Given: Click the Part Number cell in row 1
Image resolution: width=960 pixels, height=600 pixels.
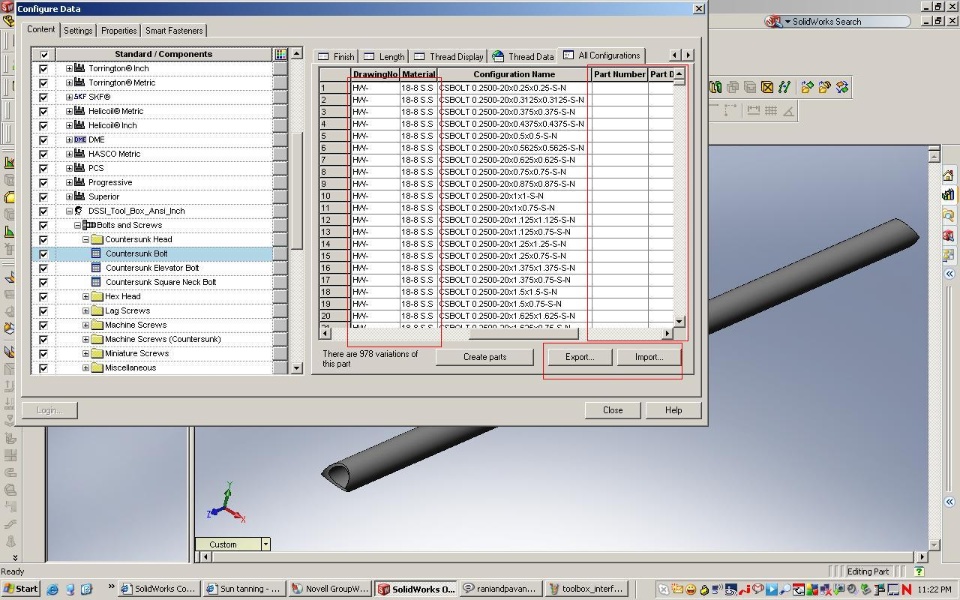Looking at the screenshot, I should click(x=620, y=88).
